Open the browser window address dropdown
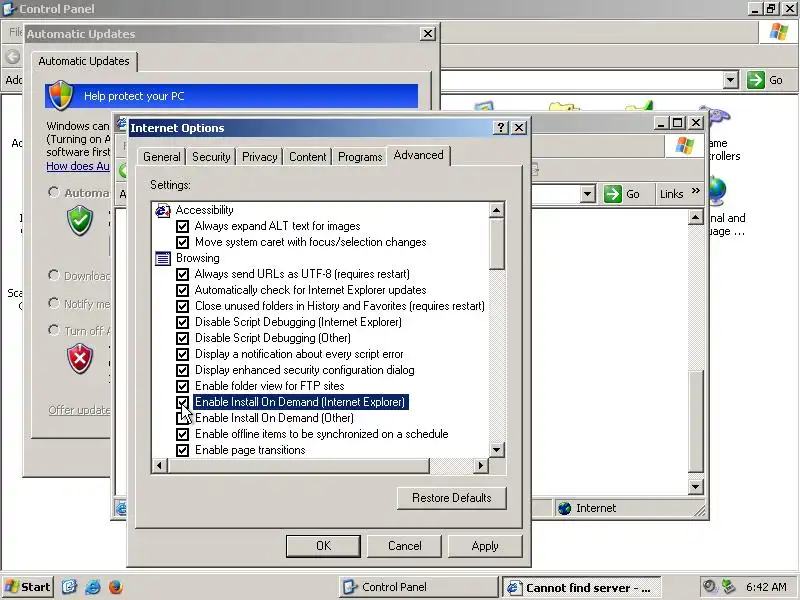Screen dimensions: 800x600 588,194
